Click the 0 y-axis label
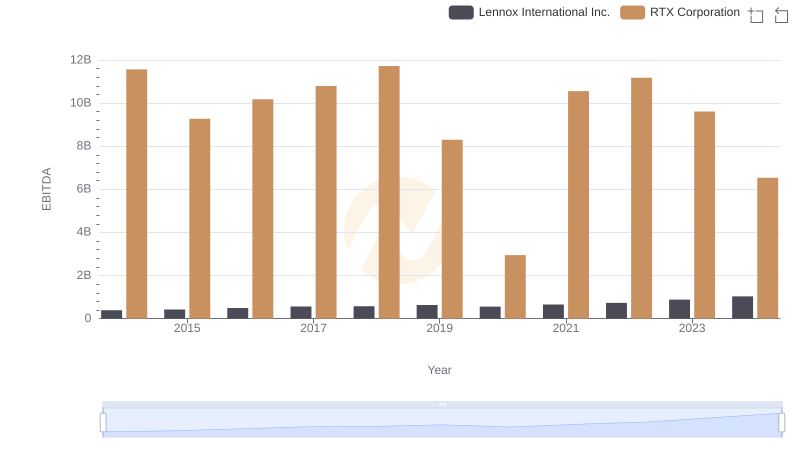The height and width of the screenshot is (461, 800). point(88,318)
